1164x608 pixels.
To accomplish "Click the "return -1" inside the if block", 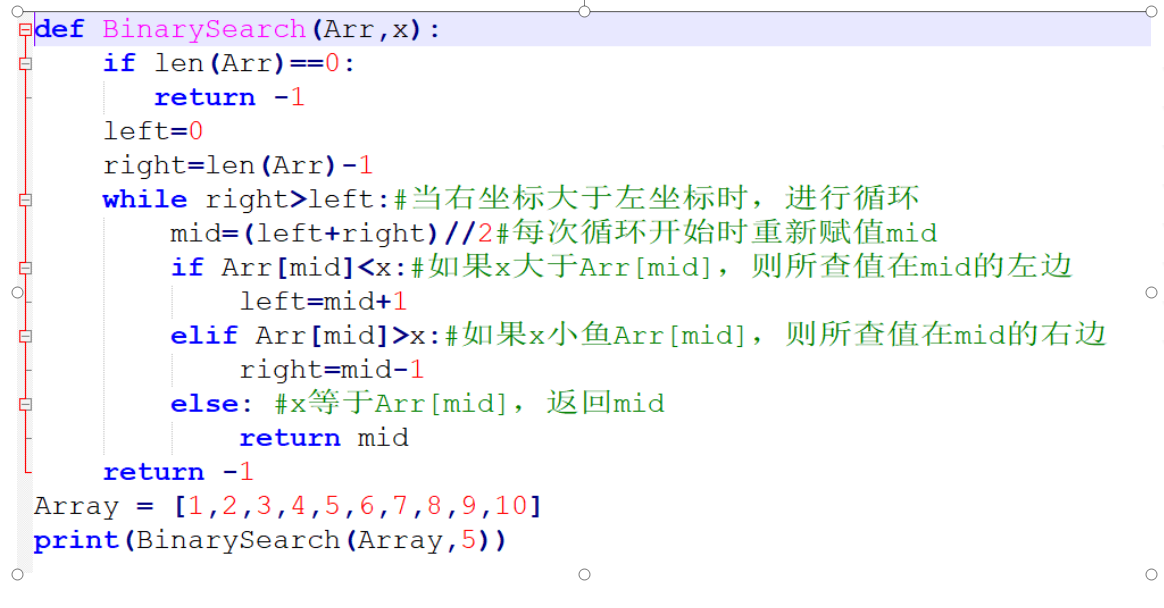I will pos(230,97).
